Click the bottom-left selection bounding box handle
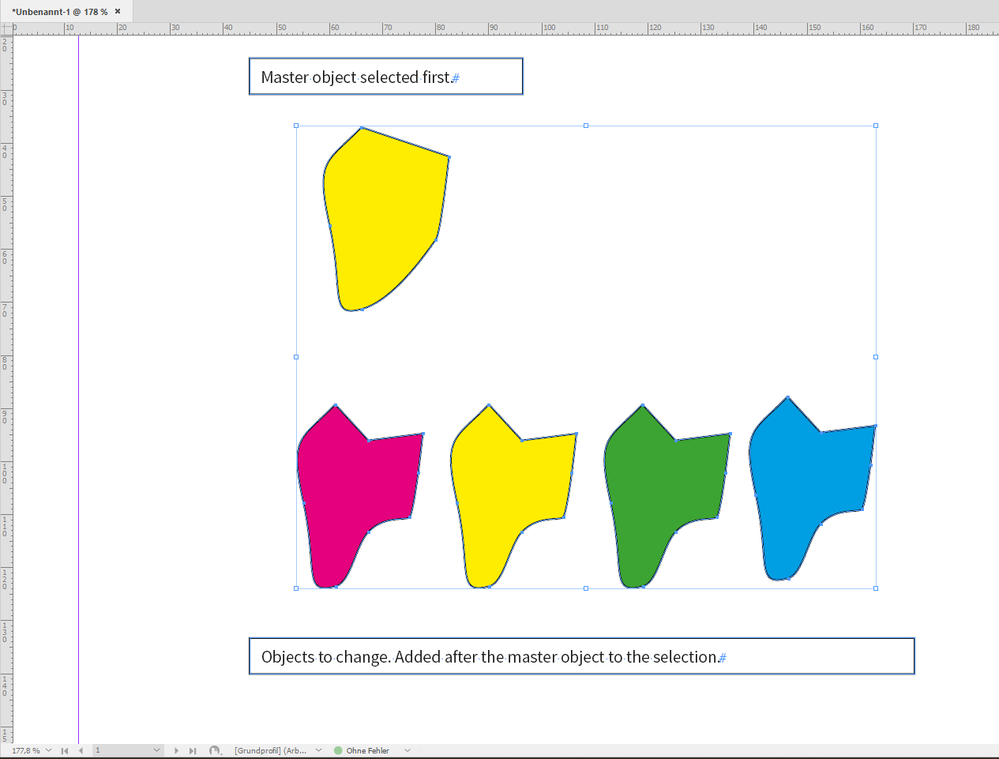The width and height of the screenshot is (999, 759). (296, 588)
